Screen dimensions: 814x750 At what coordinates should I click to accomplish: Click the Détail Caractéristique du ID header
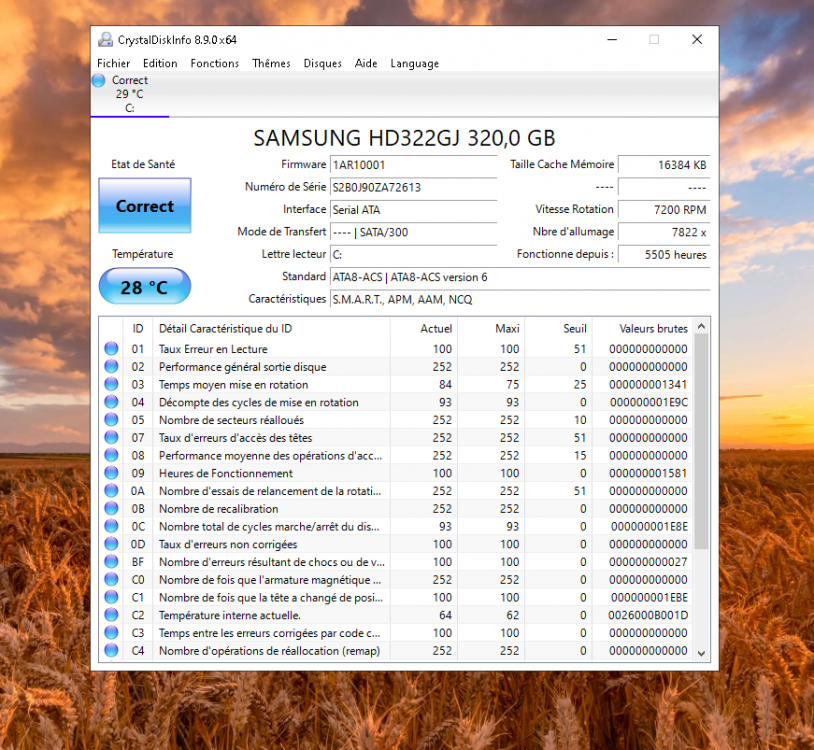pos(271,329)
